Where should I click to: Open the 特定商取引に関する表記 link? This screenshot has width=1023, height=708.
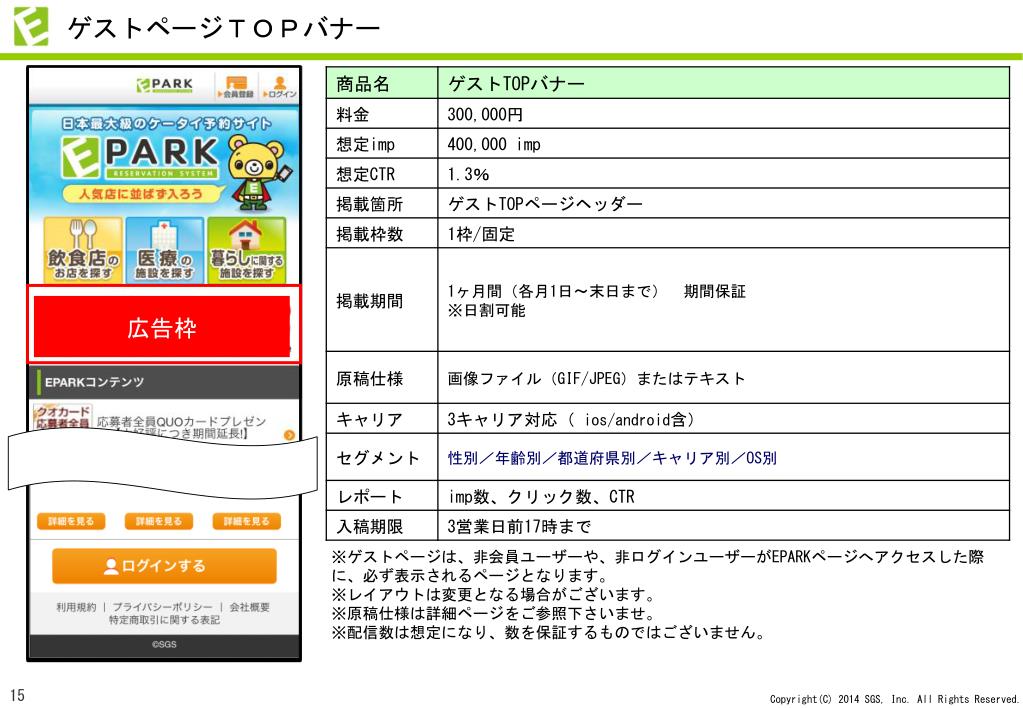point(164,620)
